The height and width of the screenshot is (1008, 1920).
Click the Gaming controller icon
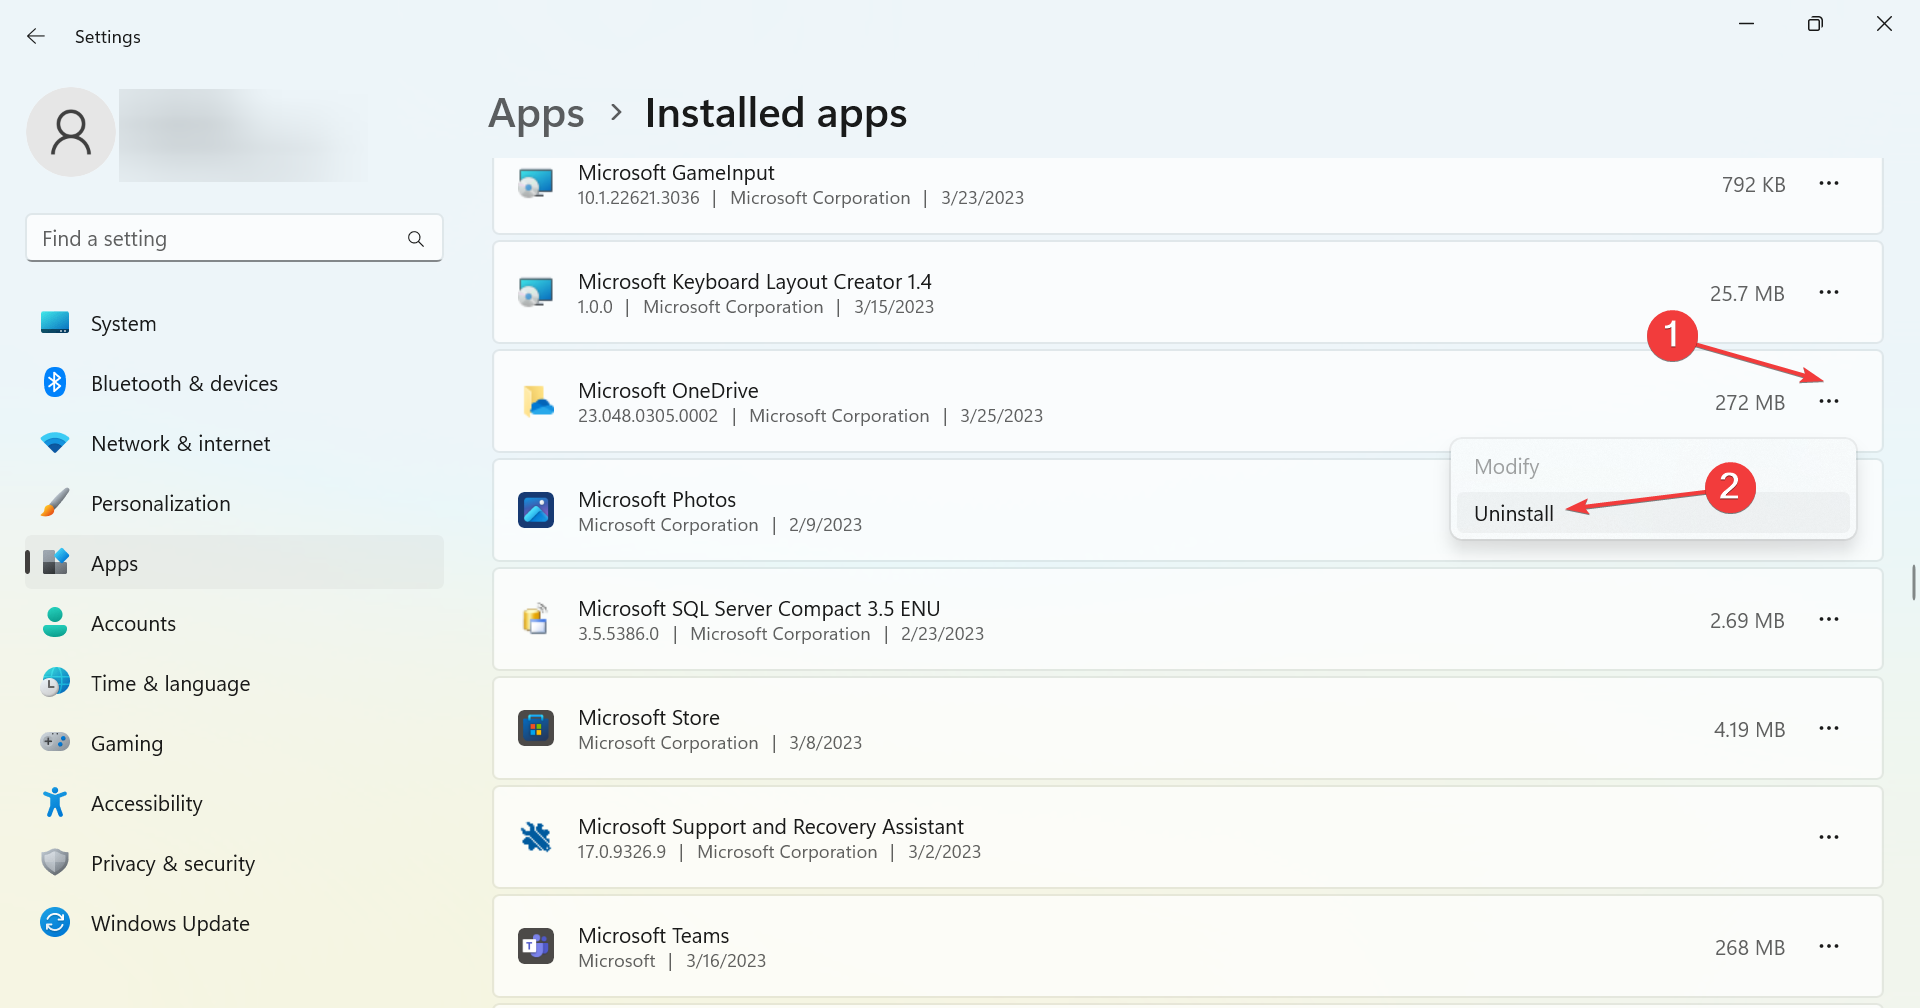pos(55,742)
